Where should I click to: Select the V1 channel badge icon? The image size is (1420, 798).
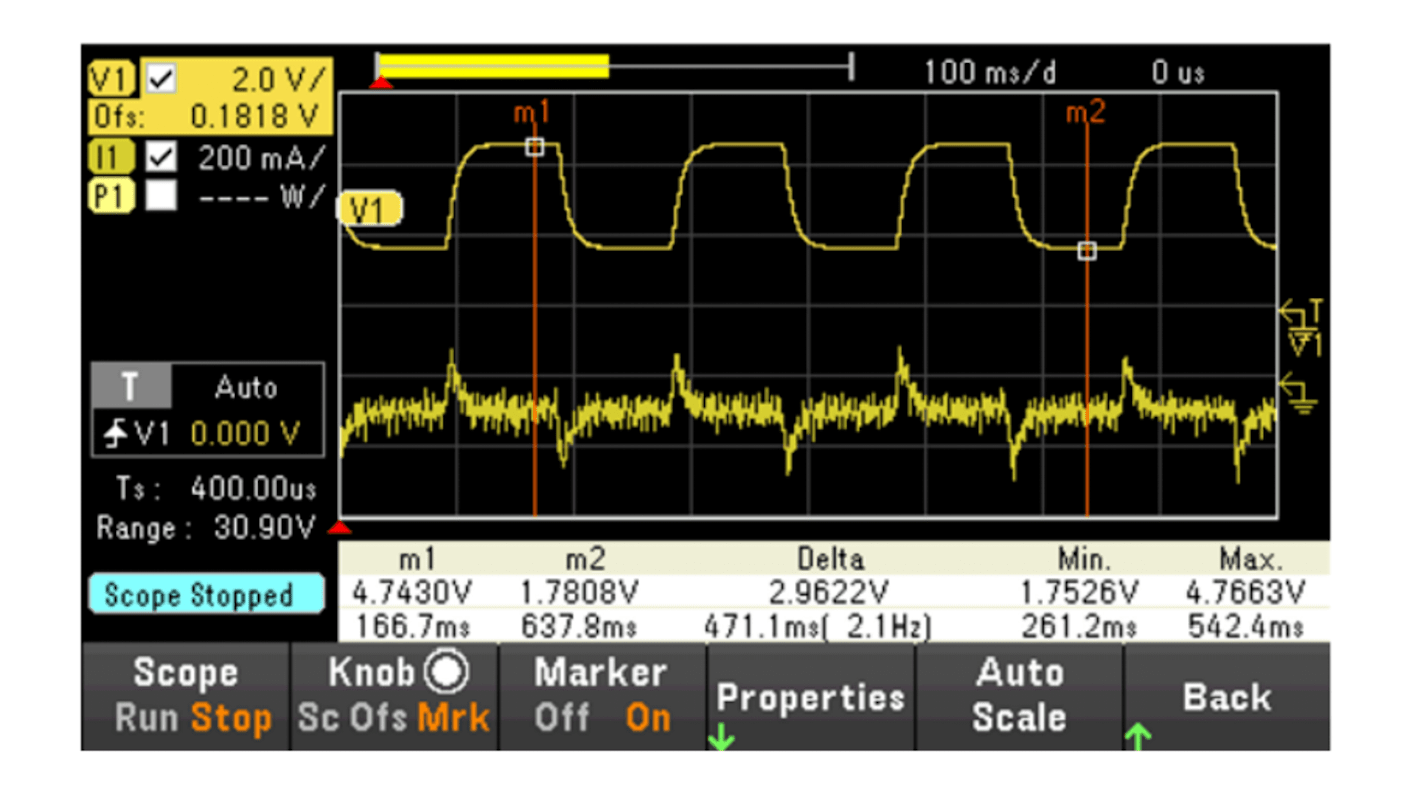coord(111,78)
